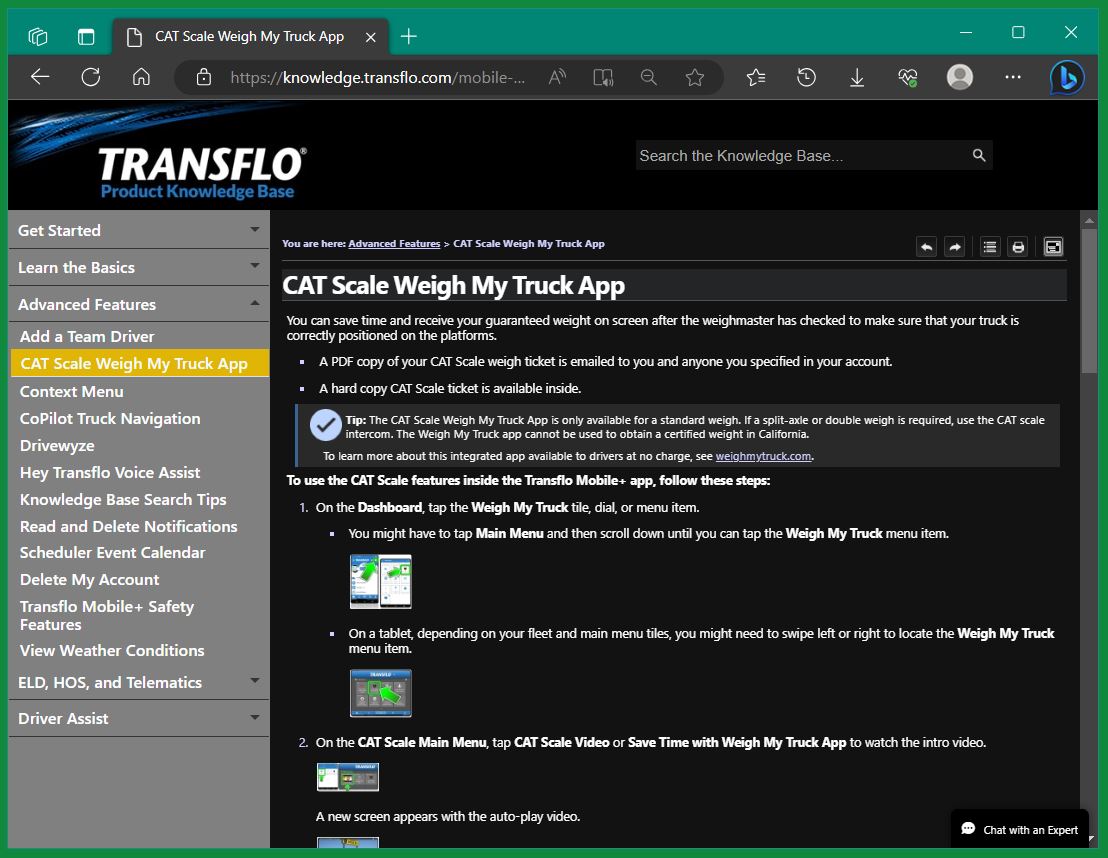The width and height of the screenshot is (1108, 858).
Task: Open Scheduler Event Calendar topic
Action: point(112,552)
